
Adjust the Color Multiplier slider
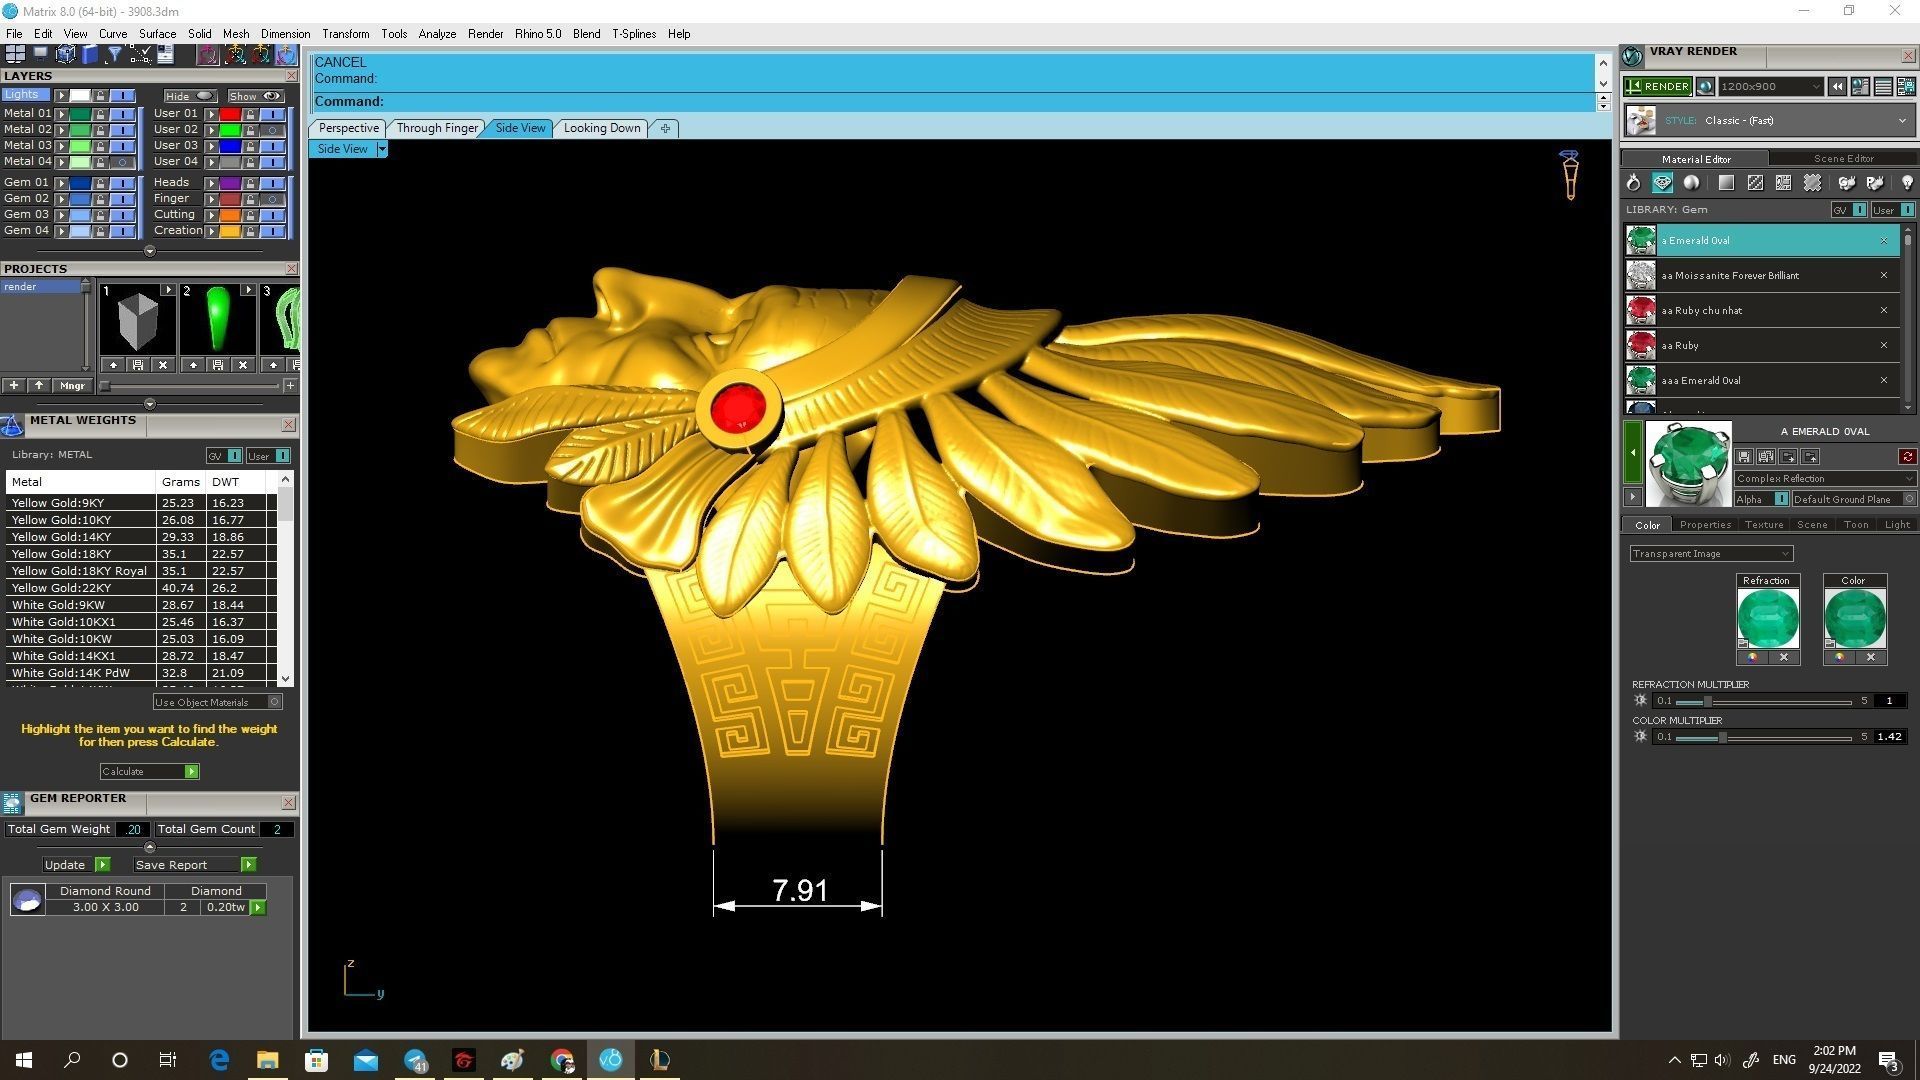pyautogui.click(x=1722, y=737)
